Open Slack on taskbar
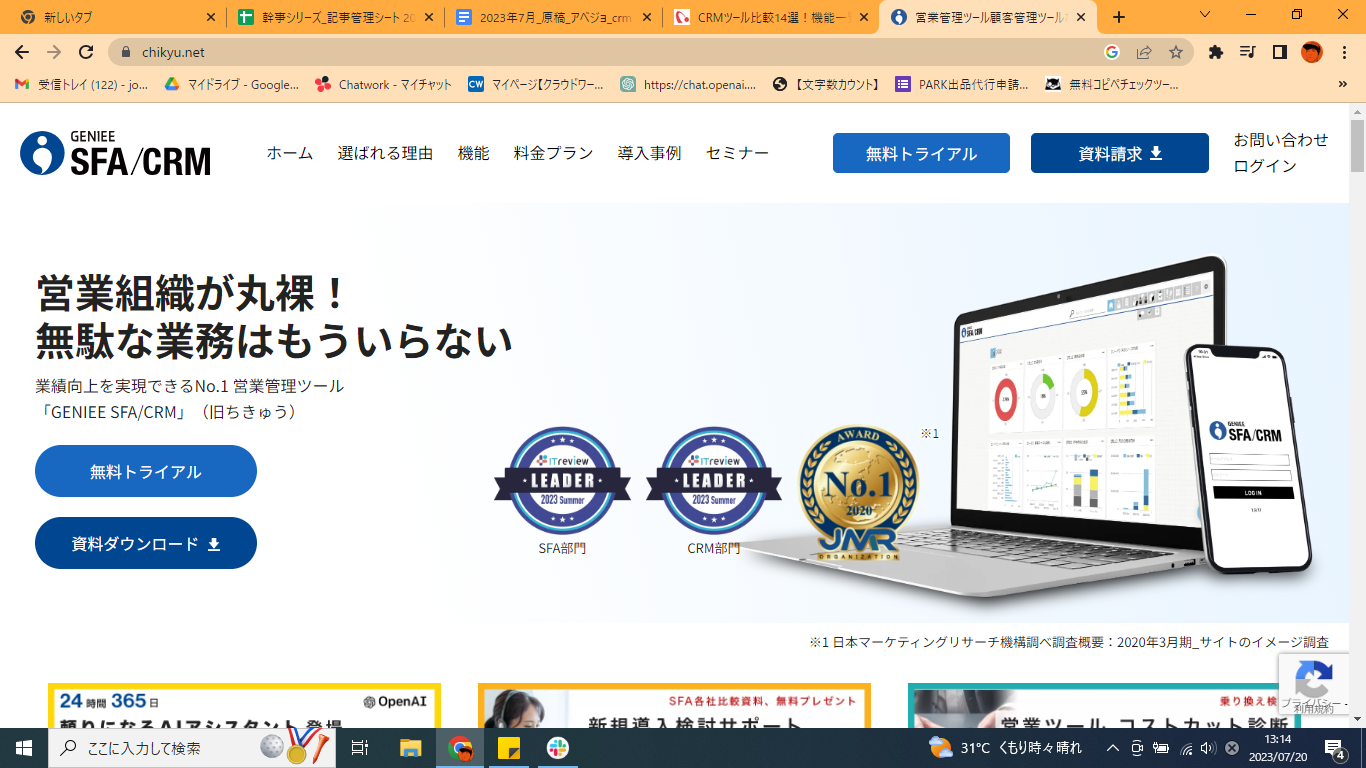 [x=558, y=748]
